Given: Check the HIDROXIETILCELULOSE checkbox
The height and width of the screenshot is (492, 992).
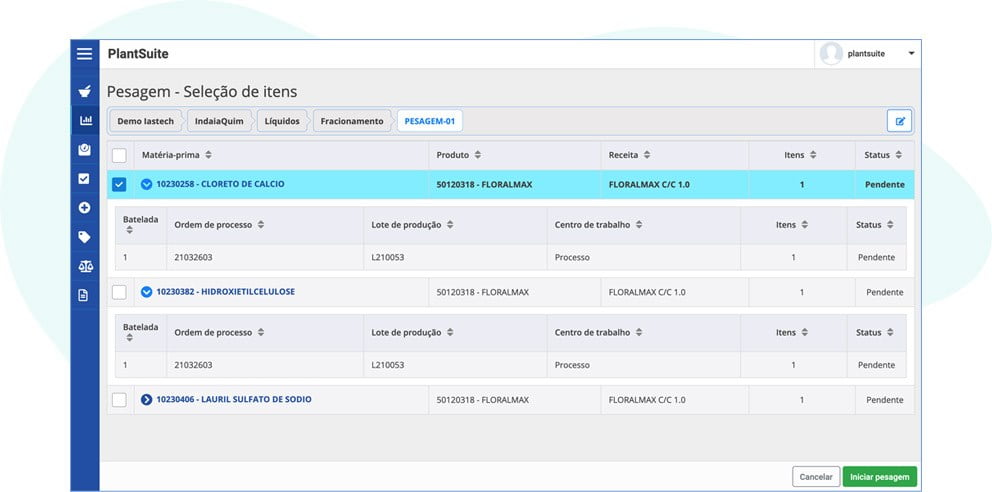Looking at the screenshot, I should tap(119, 292).
